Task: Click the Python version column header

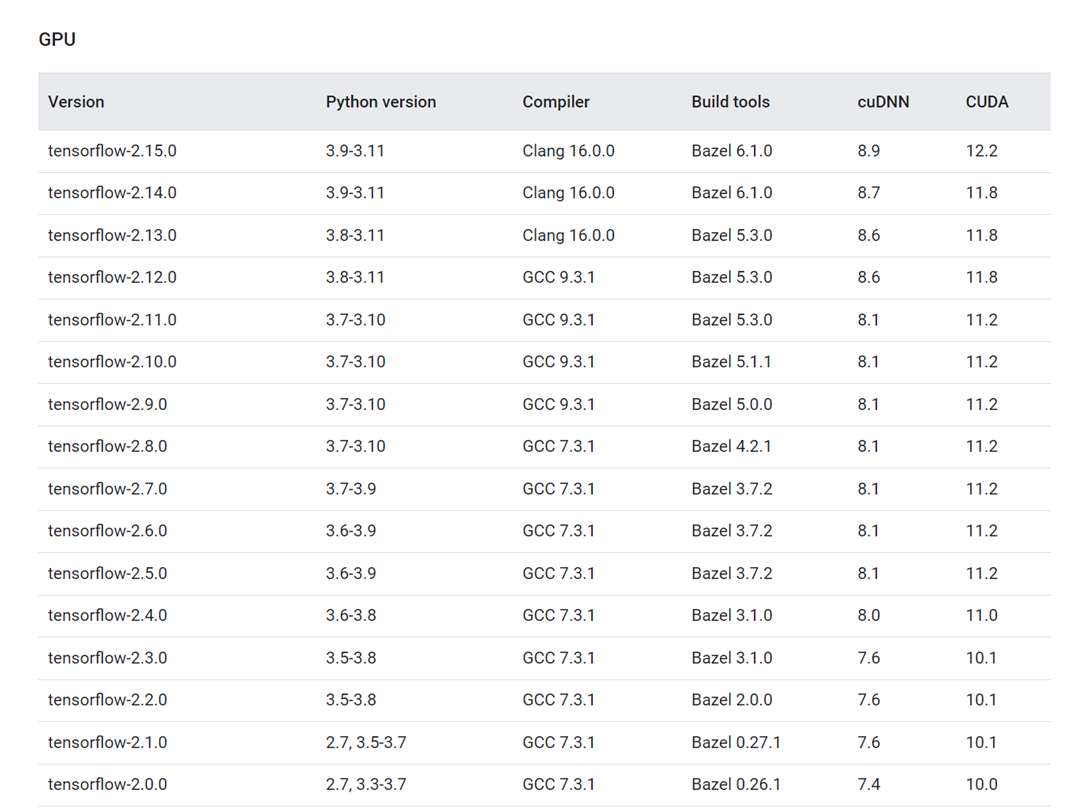Action: click(x=381, y=102)
